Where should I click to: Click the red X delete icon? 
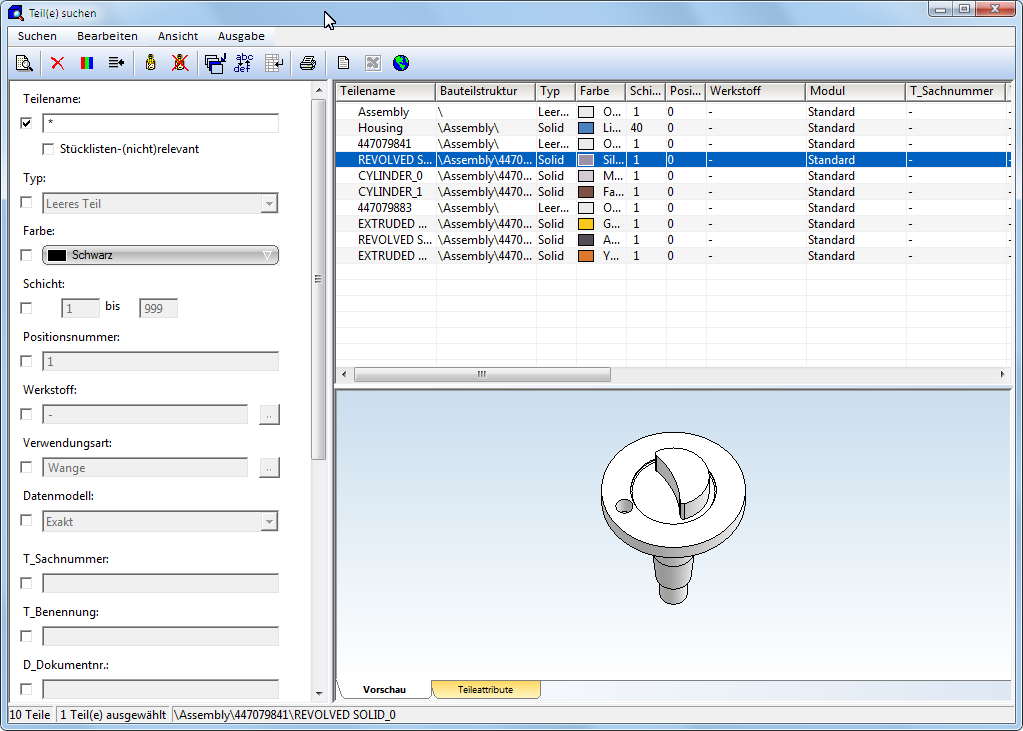pyautogui.click(x=57, y=63)
